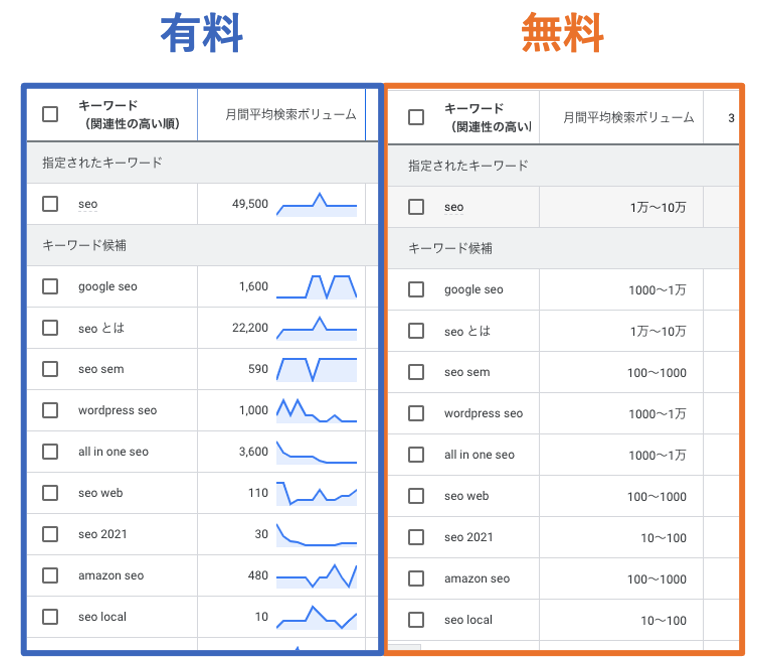Click the volume value 1,600

point(254,286)
